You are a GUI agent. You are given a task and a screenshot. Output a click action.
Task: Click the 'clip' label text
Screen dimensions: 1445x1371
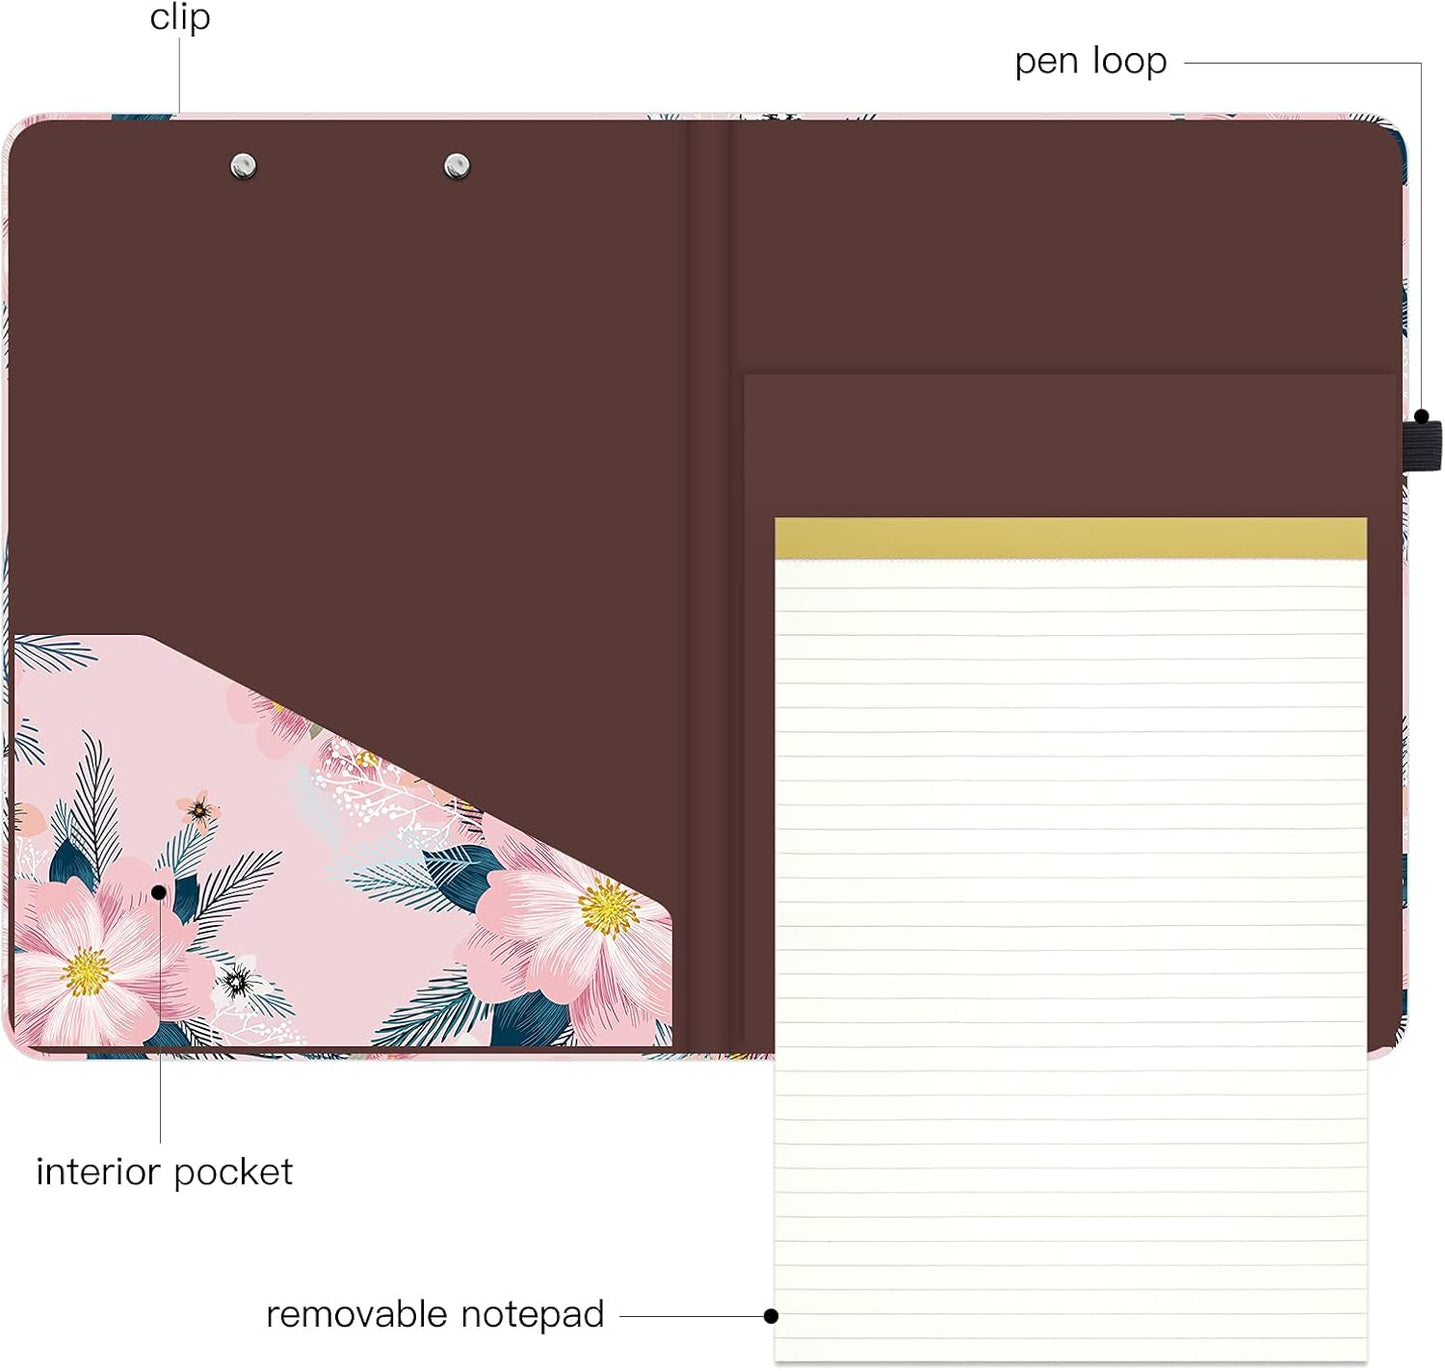pyautogui.click(x=180, y=17)
